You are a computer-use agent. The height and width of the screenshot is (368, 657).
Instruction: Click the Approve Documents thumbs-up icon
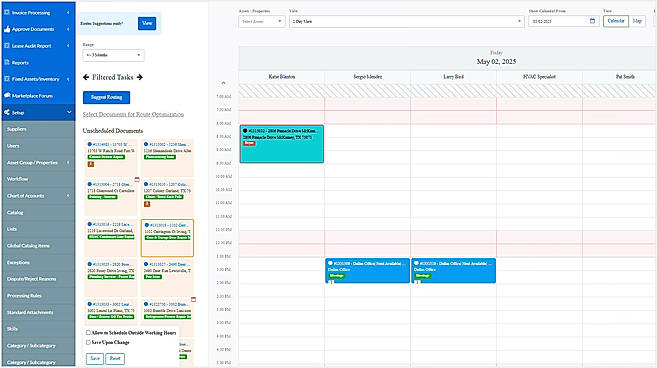point(7,29)
